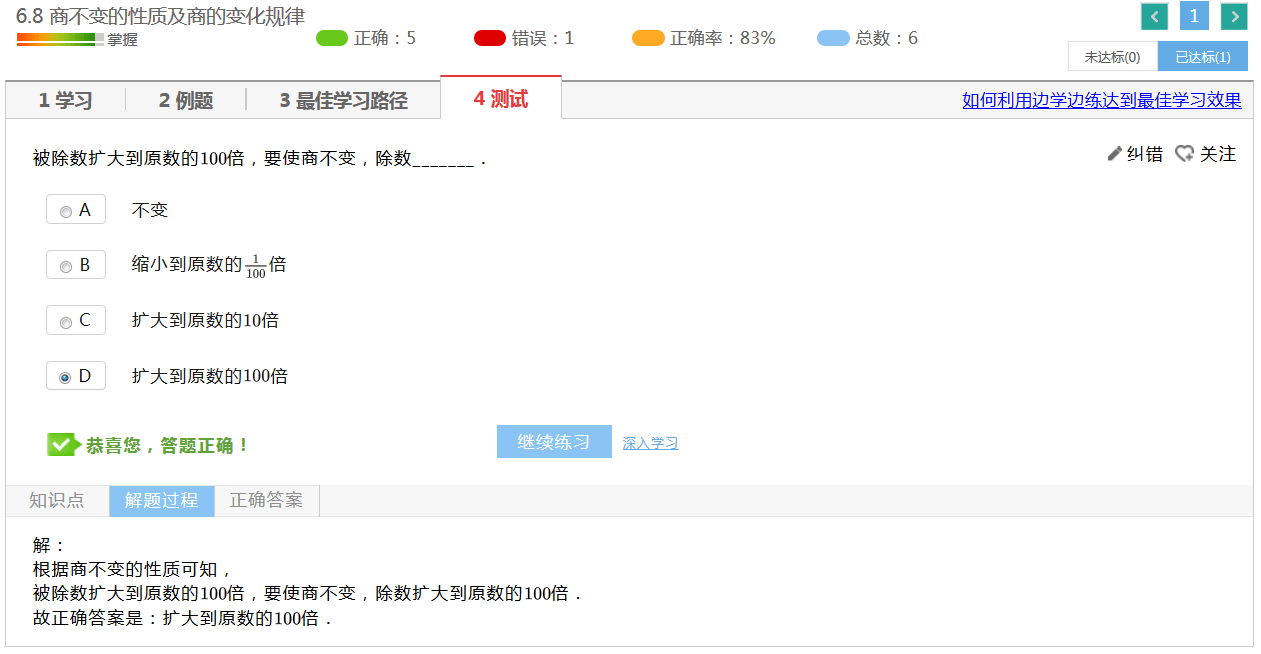Open the 2 例题 tab
The width and height of the screenshot is (1261, 654).
pos(186,100)
